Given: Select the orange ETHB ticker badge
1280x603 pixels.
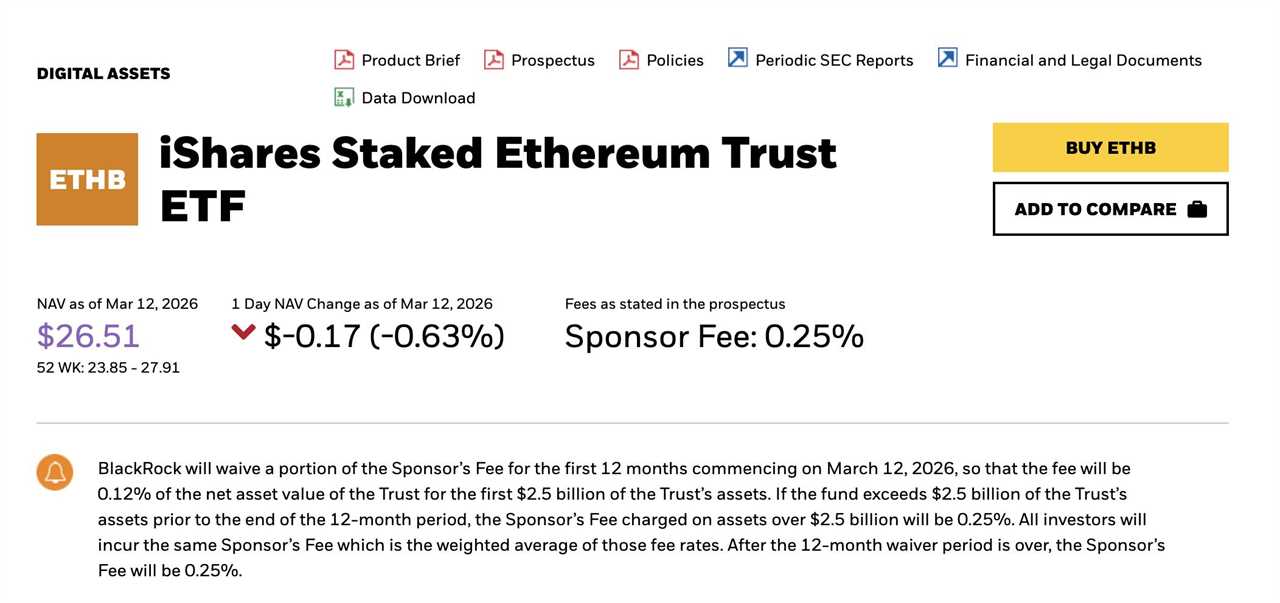Looking at the screenshot, I should 87,179.
